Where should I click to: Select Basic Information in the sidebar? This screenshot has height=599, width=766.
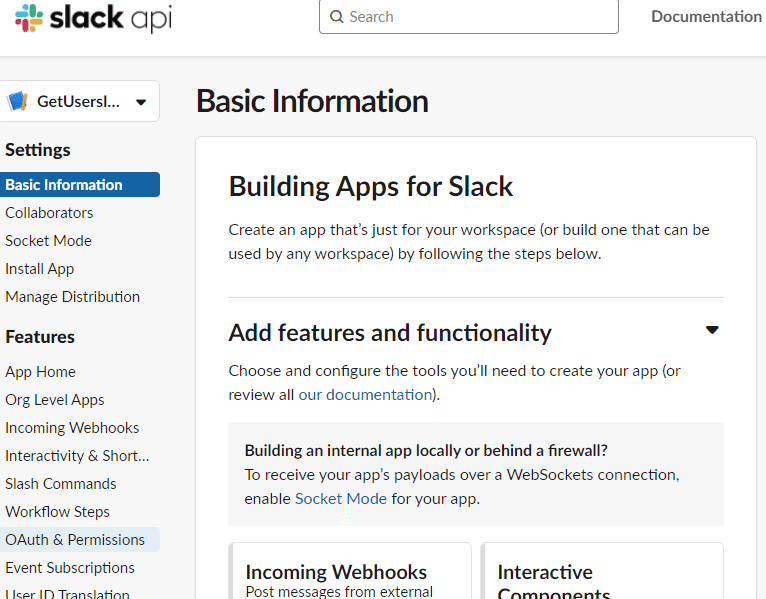(x=80, y=185)
